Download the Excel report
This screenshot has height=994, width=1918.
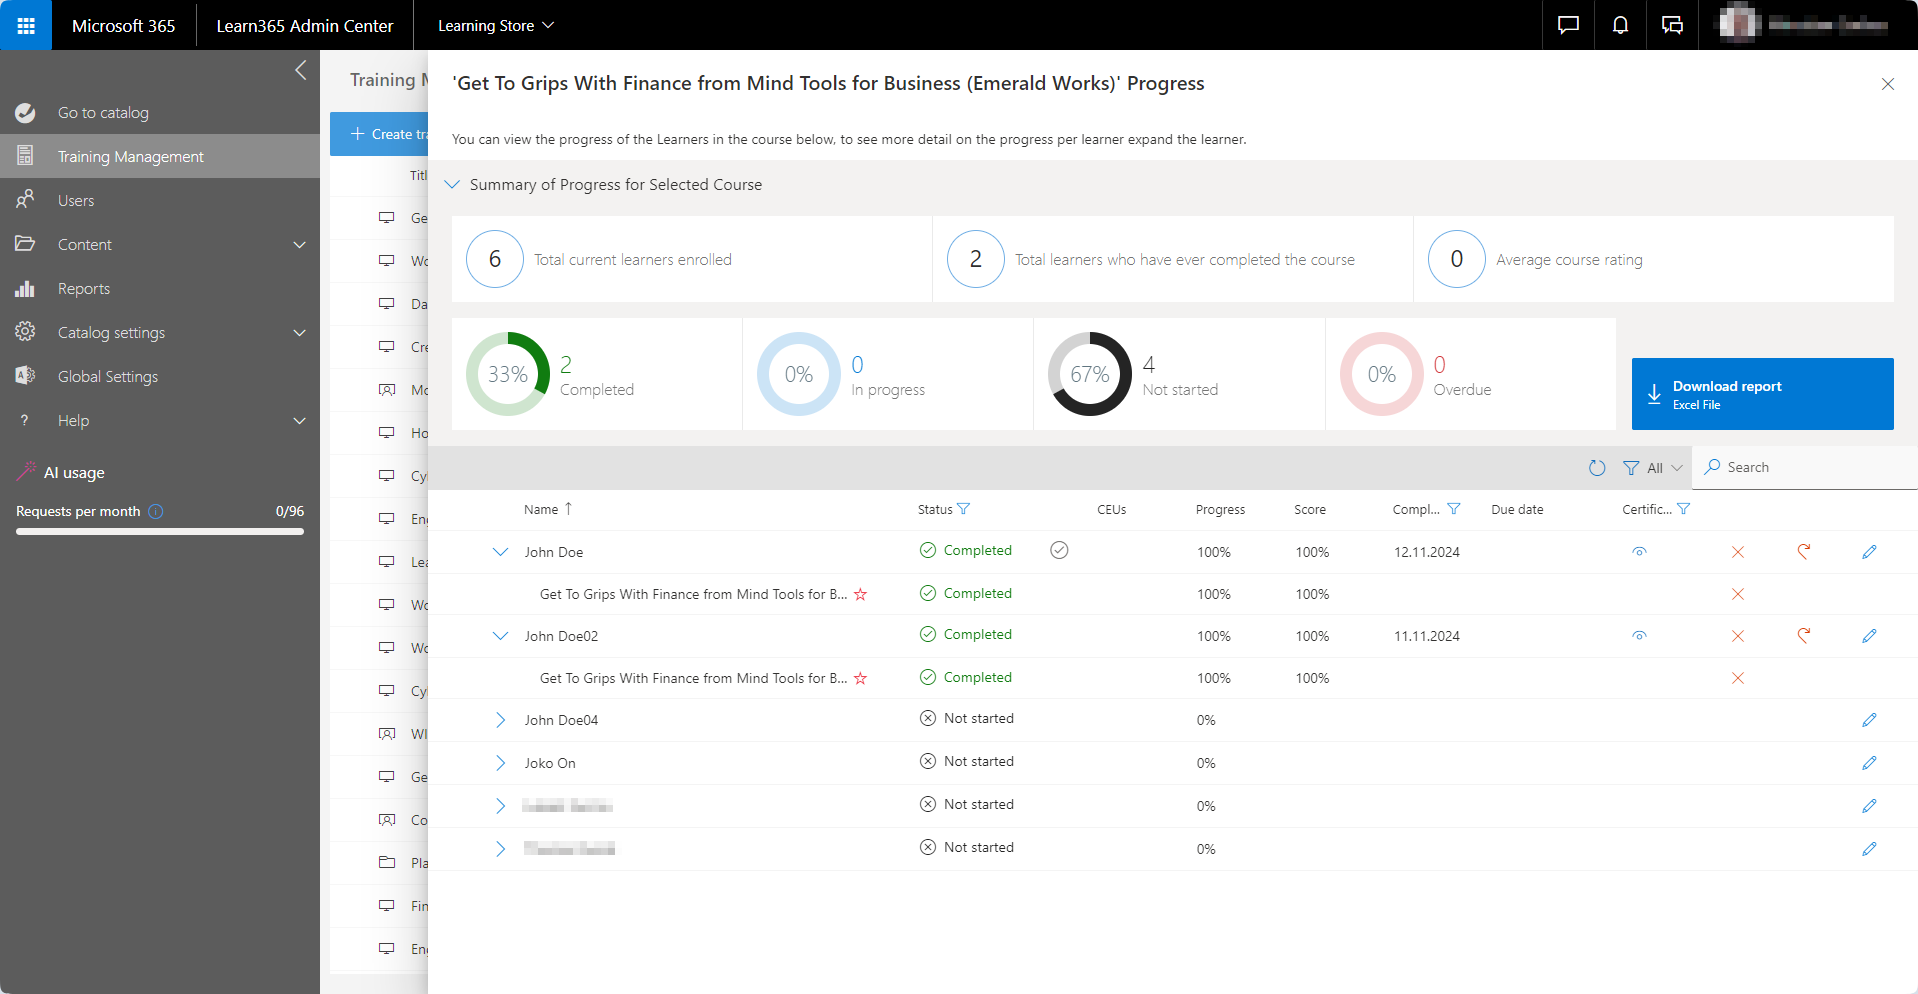pos(1762,394)
